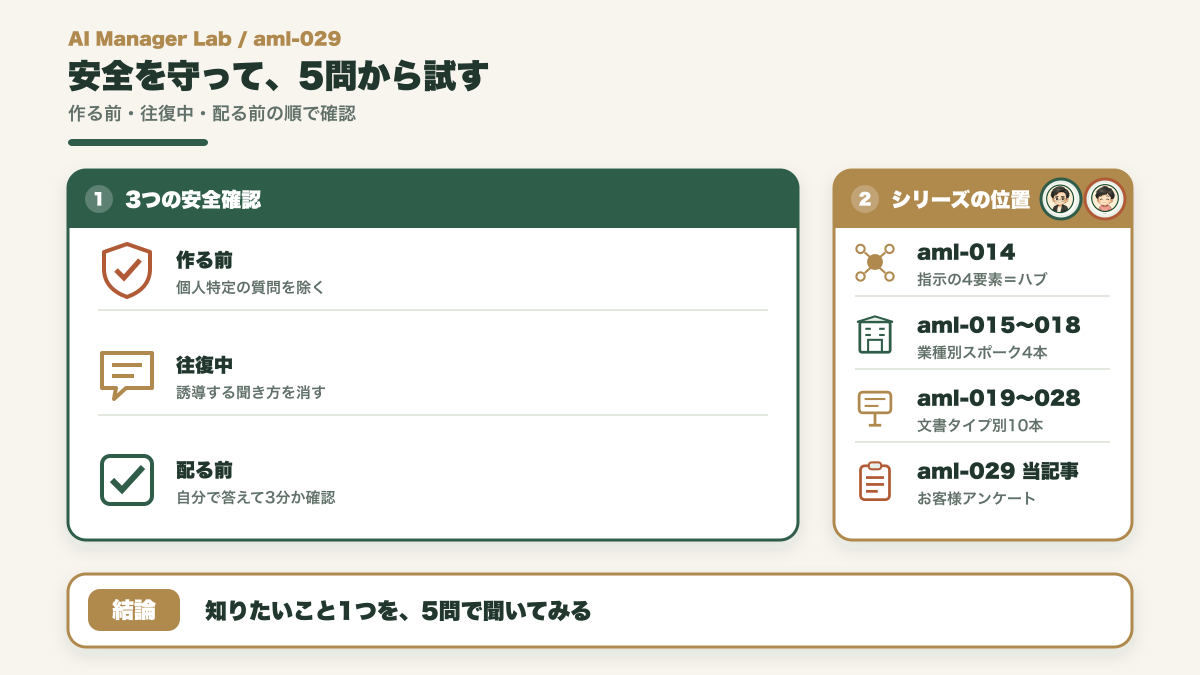Click the shield checkmark icon beside 作る前
Viewport: 1200px width, 675px height.
tap(127, 271)
